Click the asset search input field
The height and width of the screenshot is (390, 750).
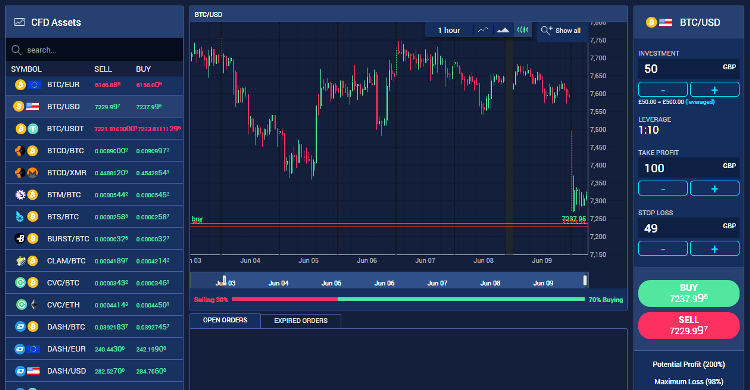point(94,50)
